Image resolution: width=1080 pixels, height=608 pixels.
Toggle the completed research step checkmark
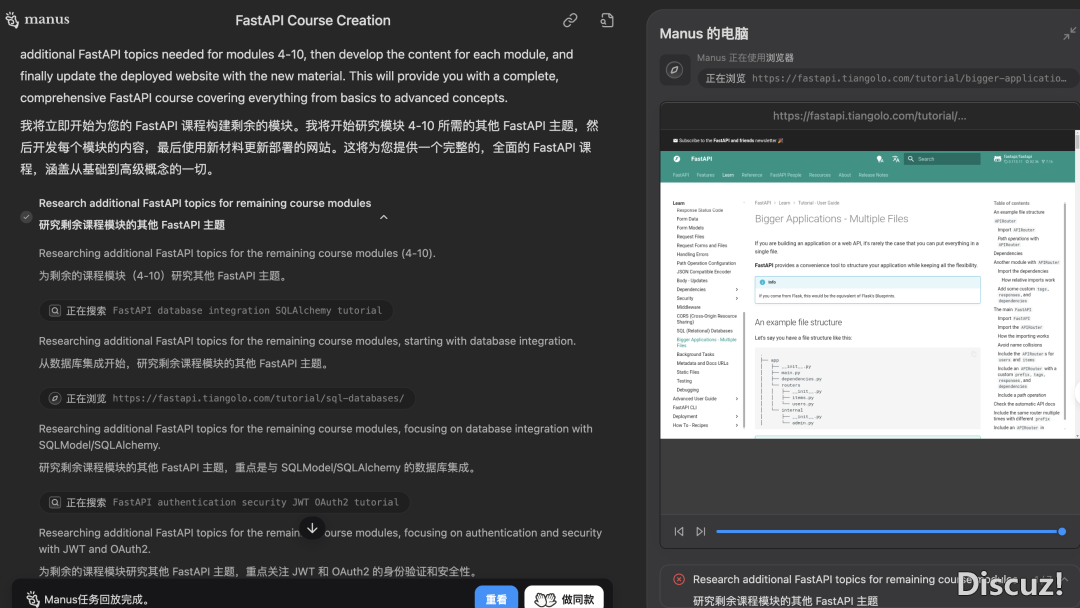[x=26, y=216]
